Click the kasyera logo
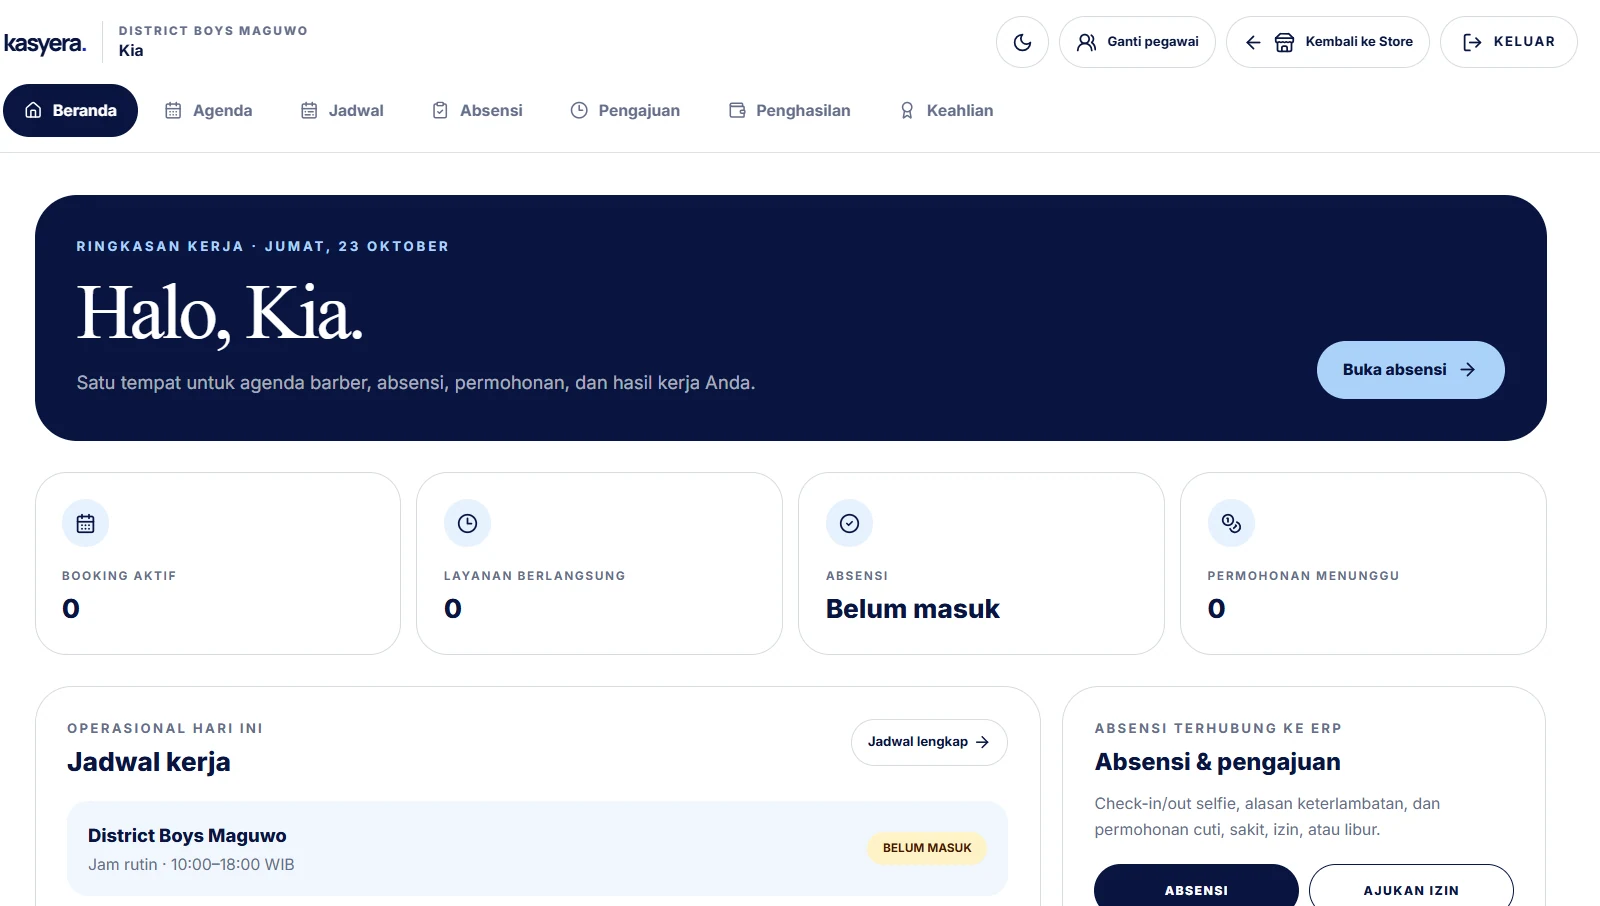This screenshot has height=906, width=1600. tap(45, 43)
